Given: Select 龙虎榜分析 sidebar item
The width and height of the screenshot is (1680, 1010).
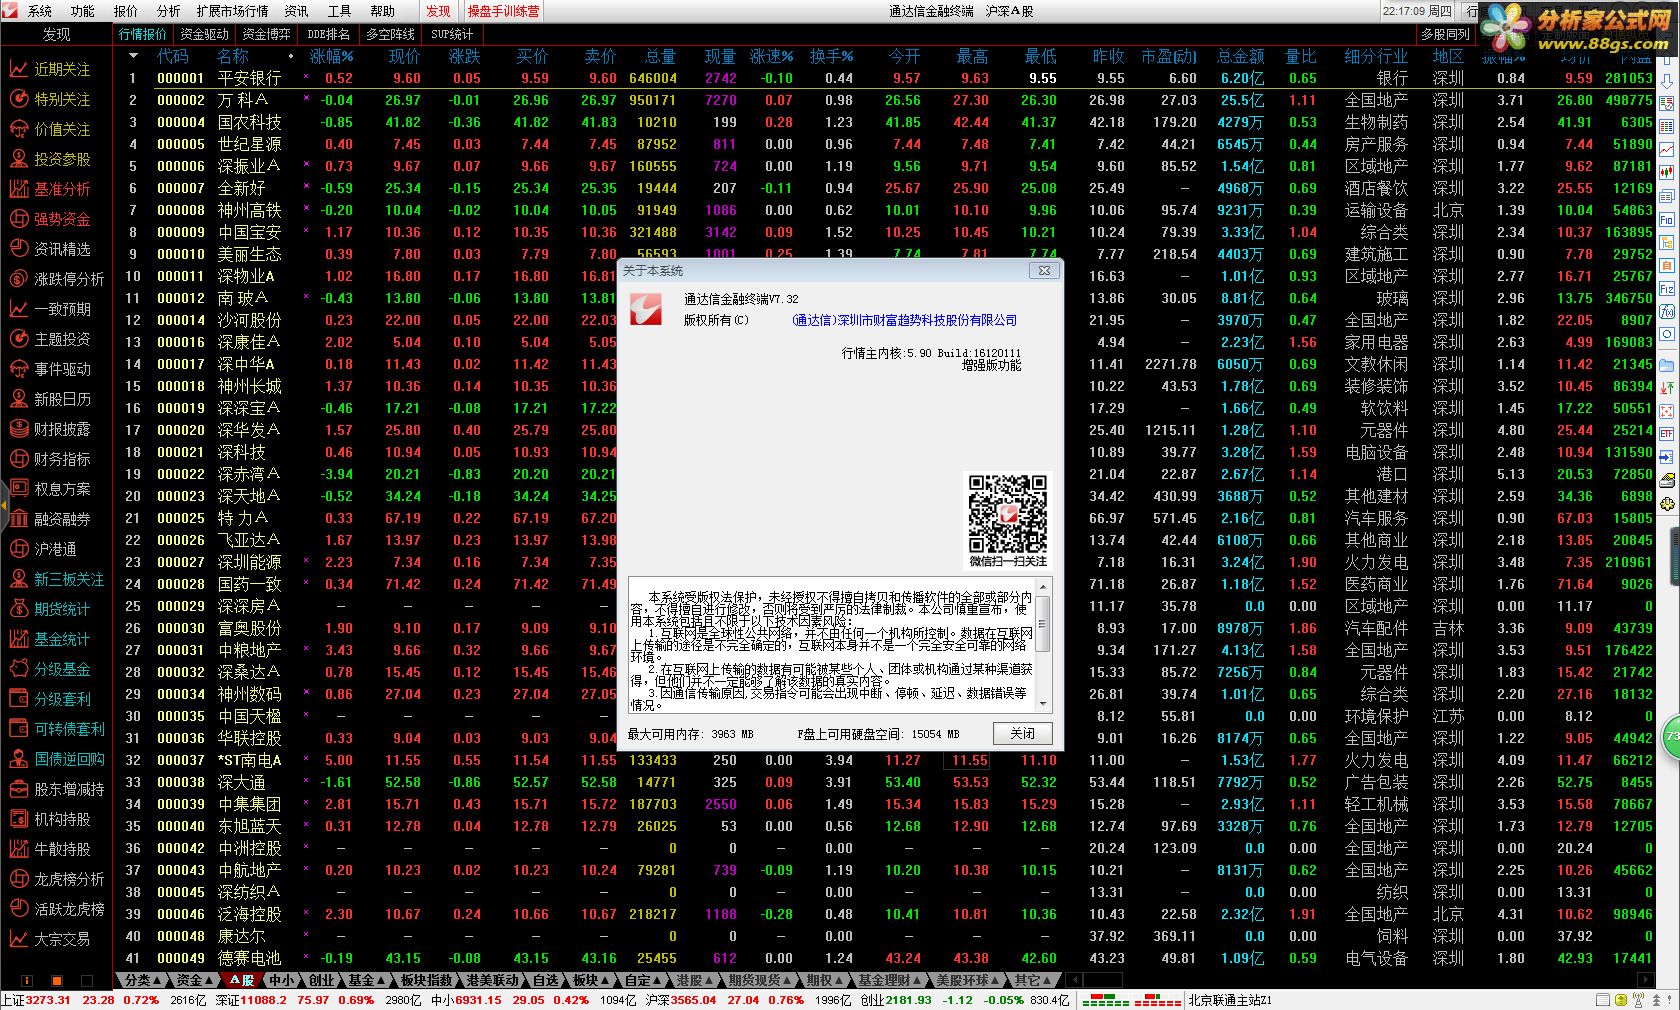Looking at the screenshot, I should tap(56, 879).
